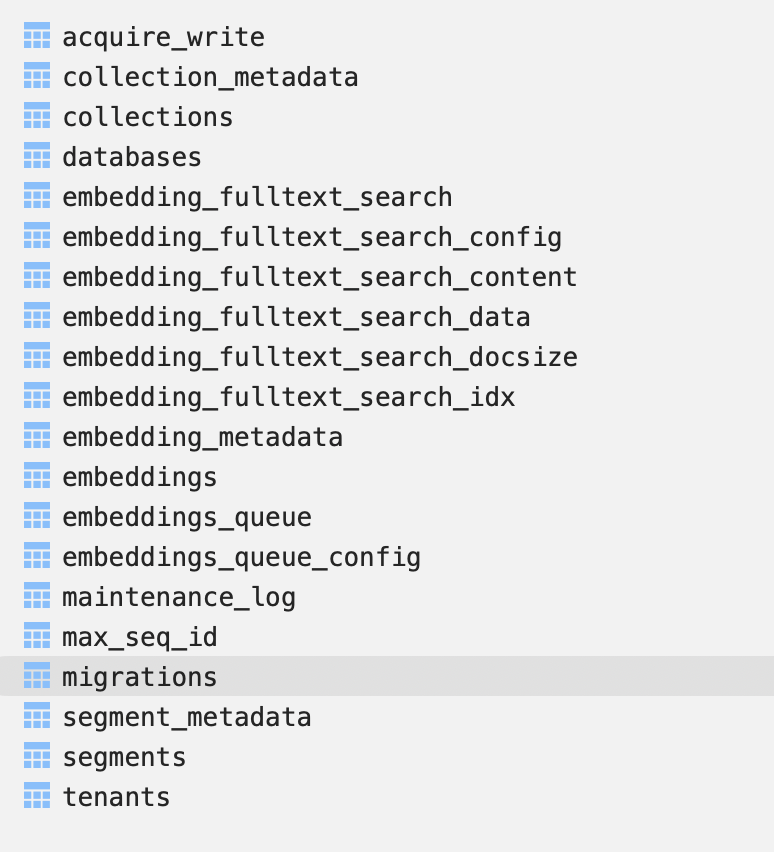Click the table icon beside embeddings
Screen dimensions: 774x852
click(37, 476)
